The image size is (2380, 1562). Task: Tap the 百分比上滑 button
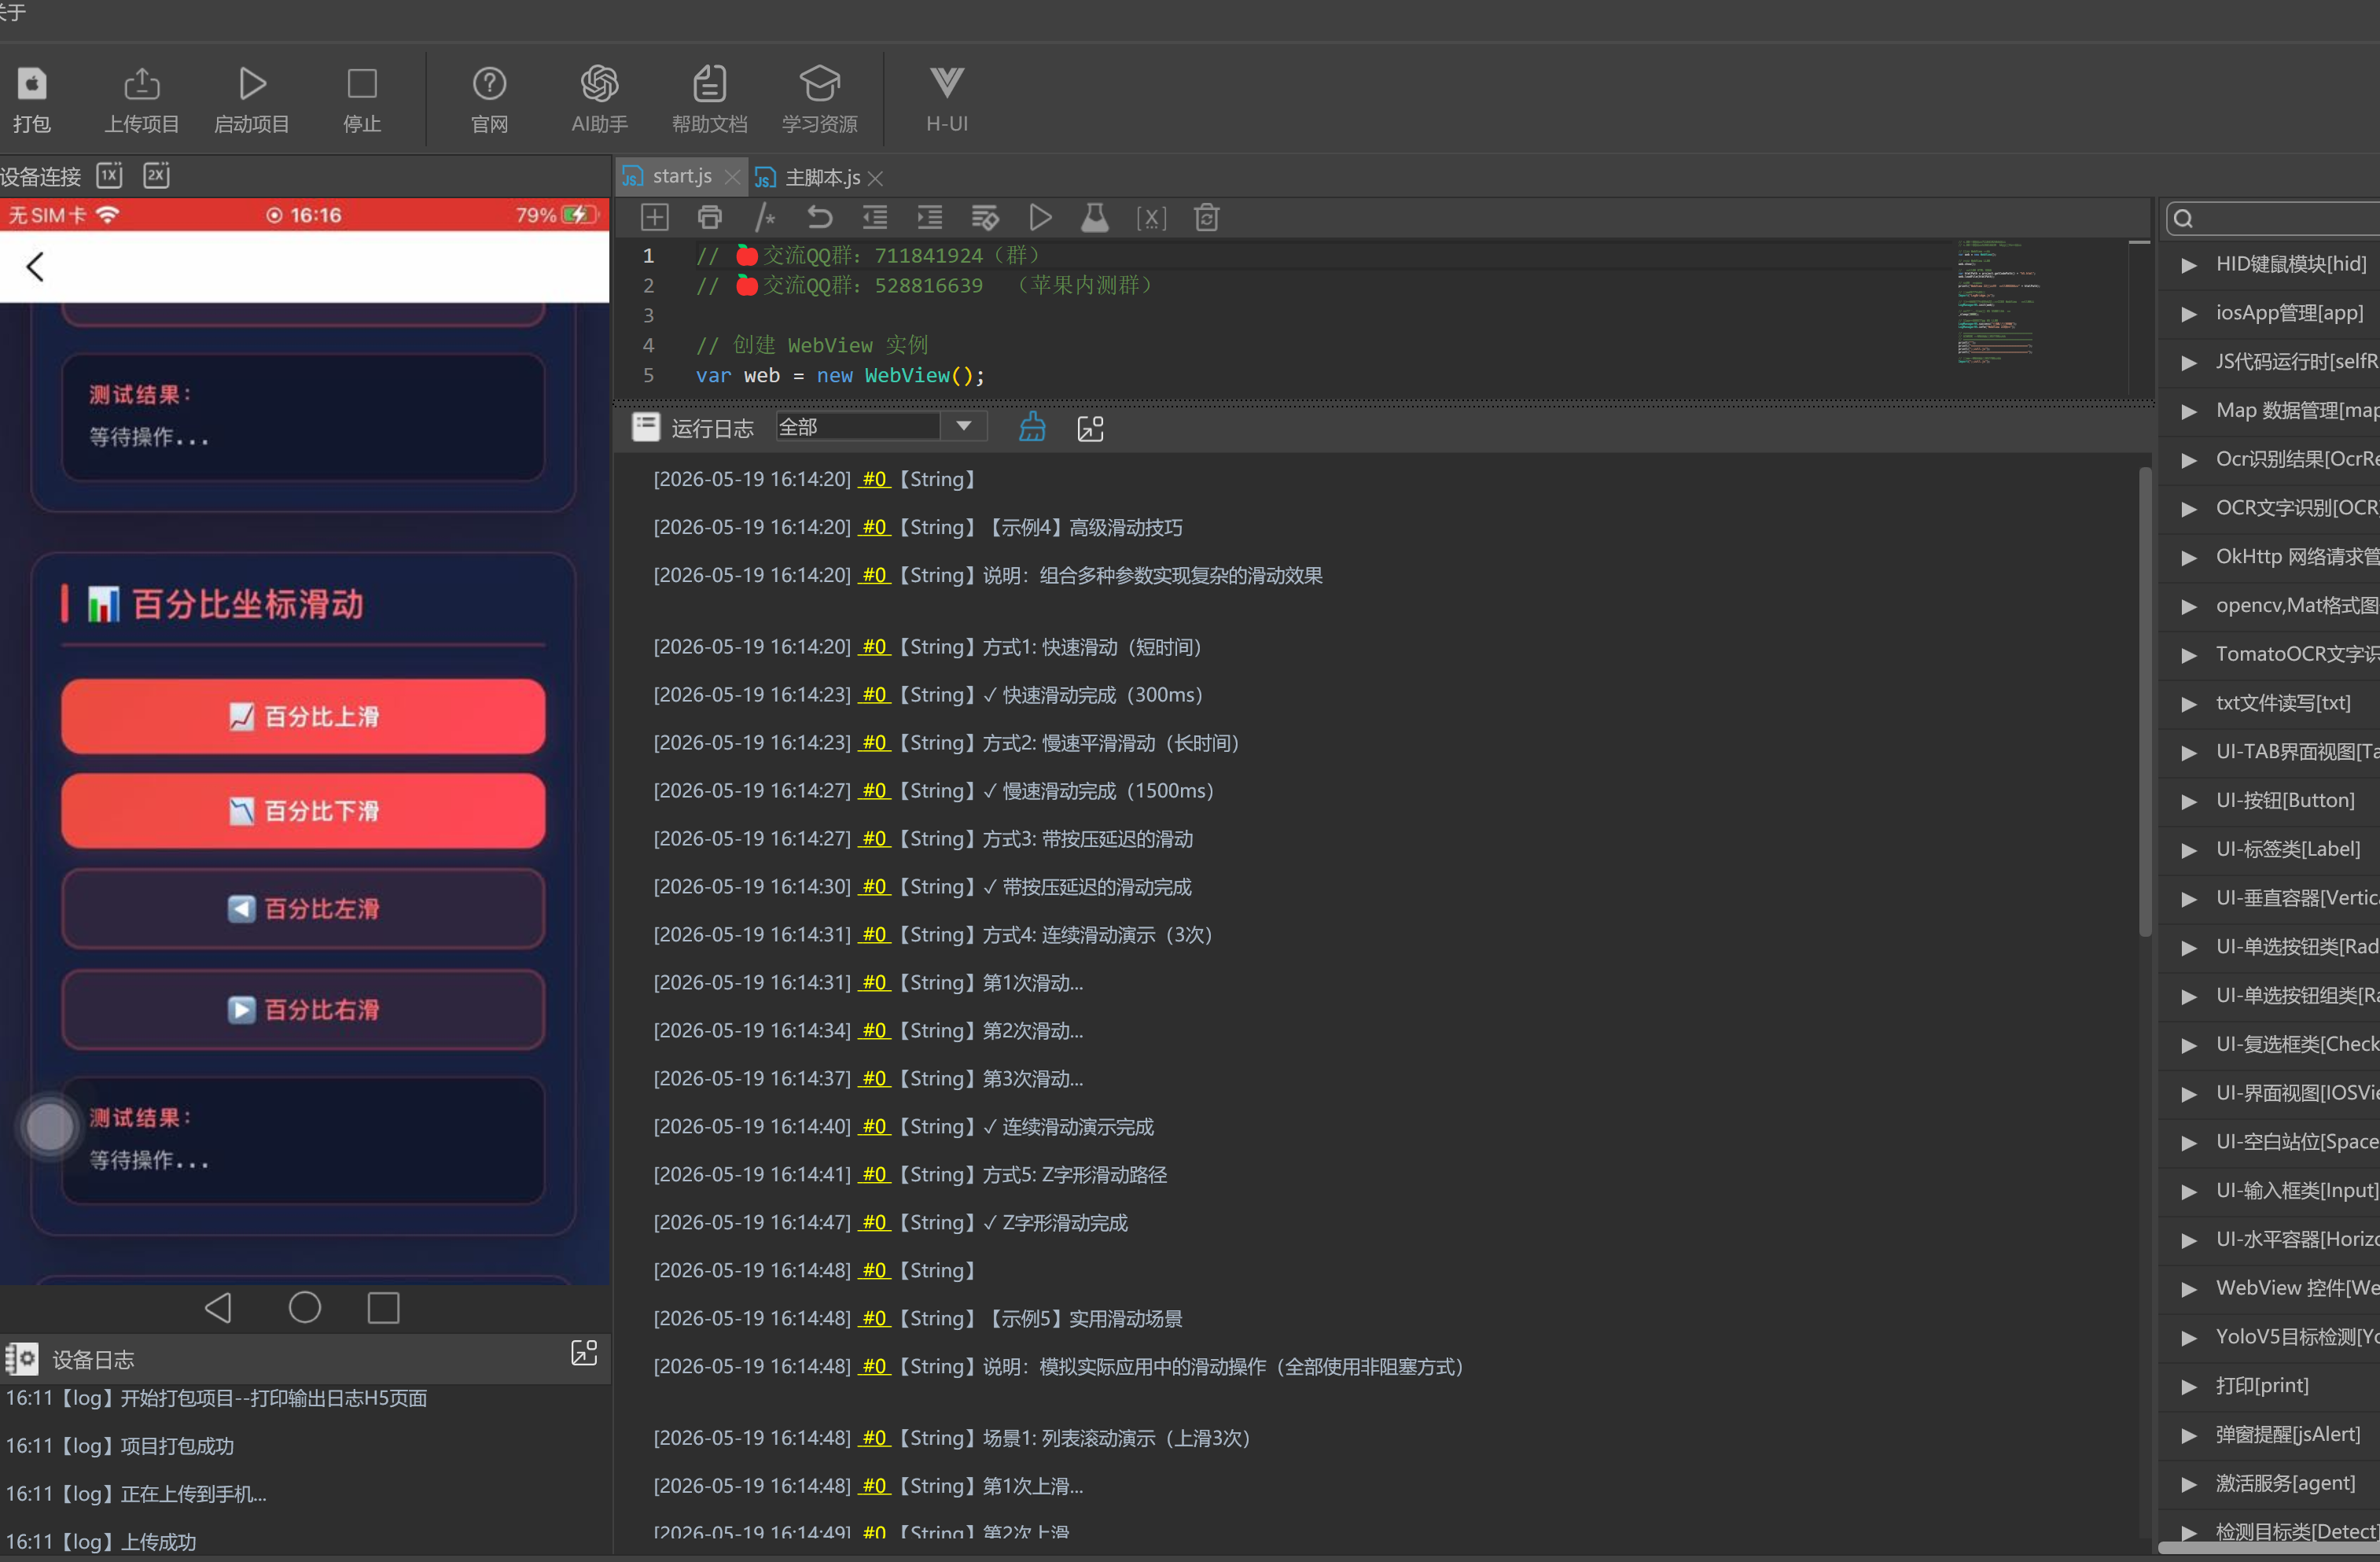point(303,716)
